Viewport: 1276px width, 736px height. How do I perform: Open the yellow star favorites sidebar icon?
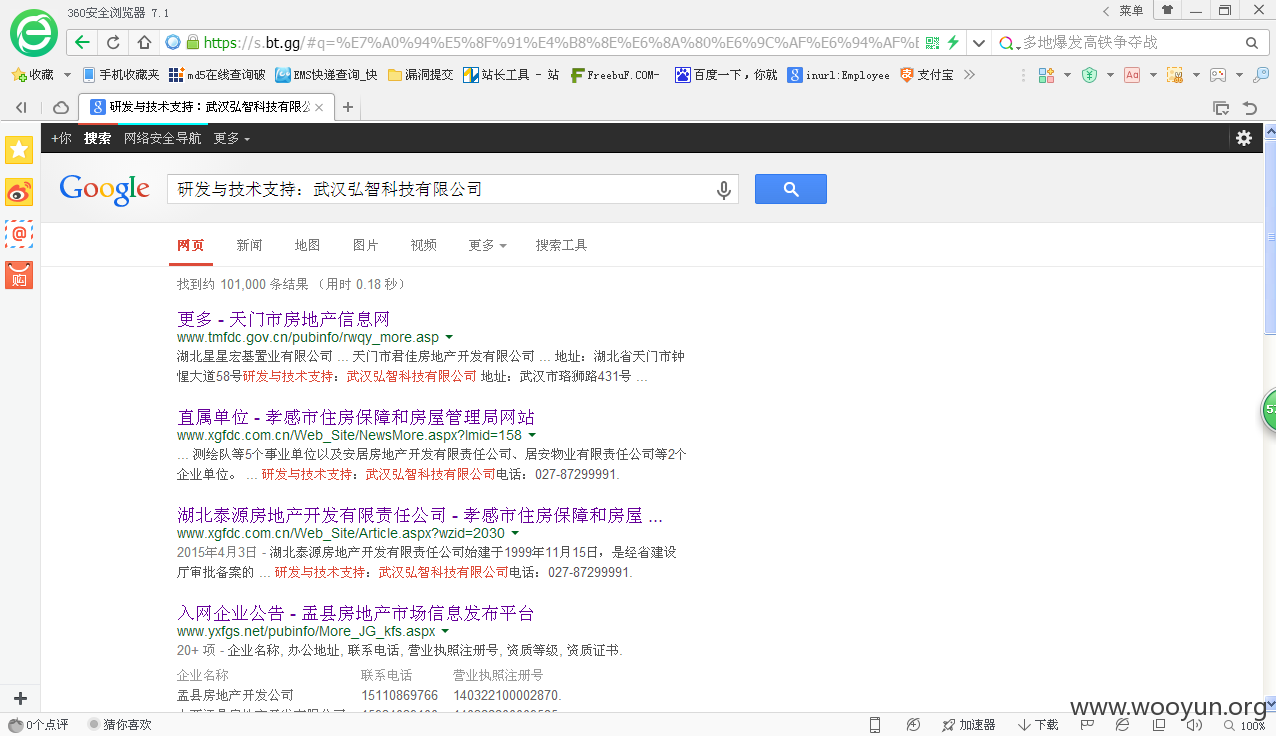(19, 150)
